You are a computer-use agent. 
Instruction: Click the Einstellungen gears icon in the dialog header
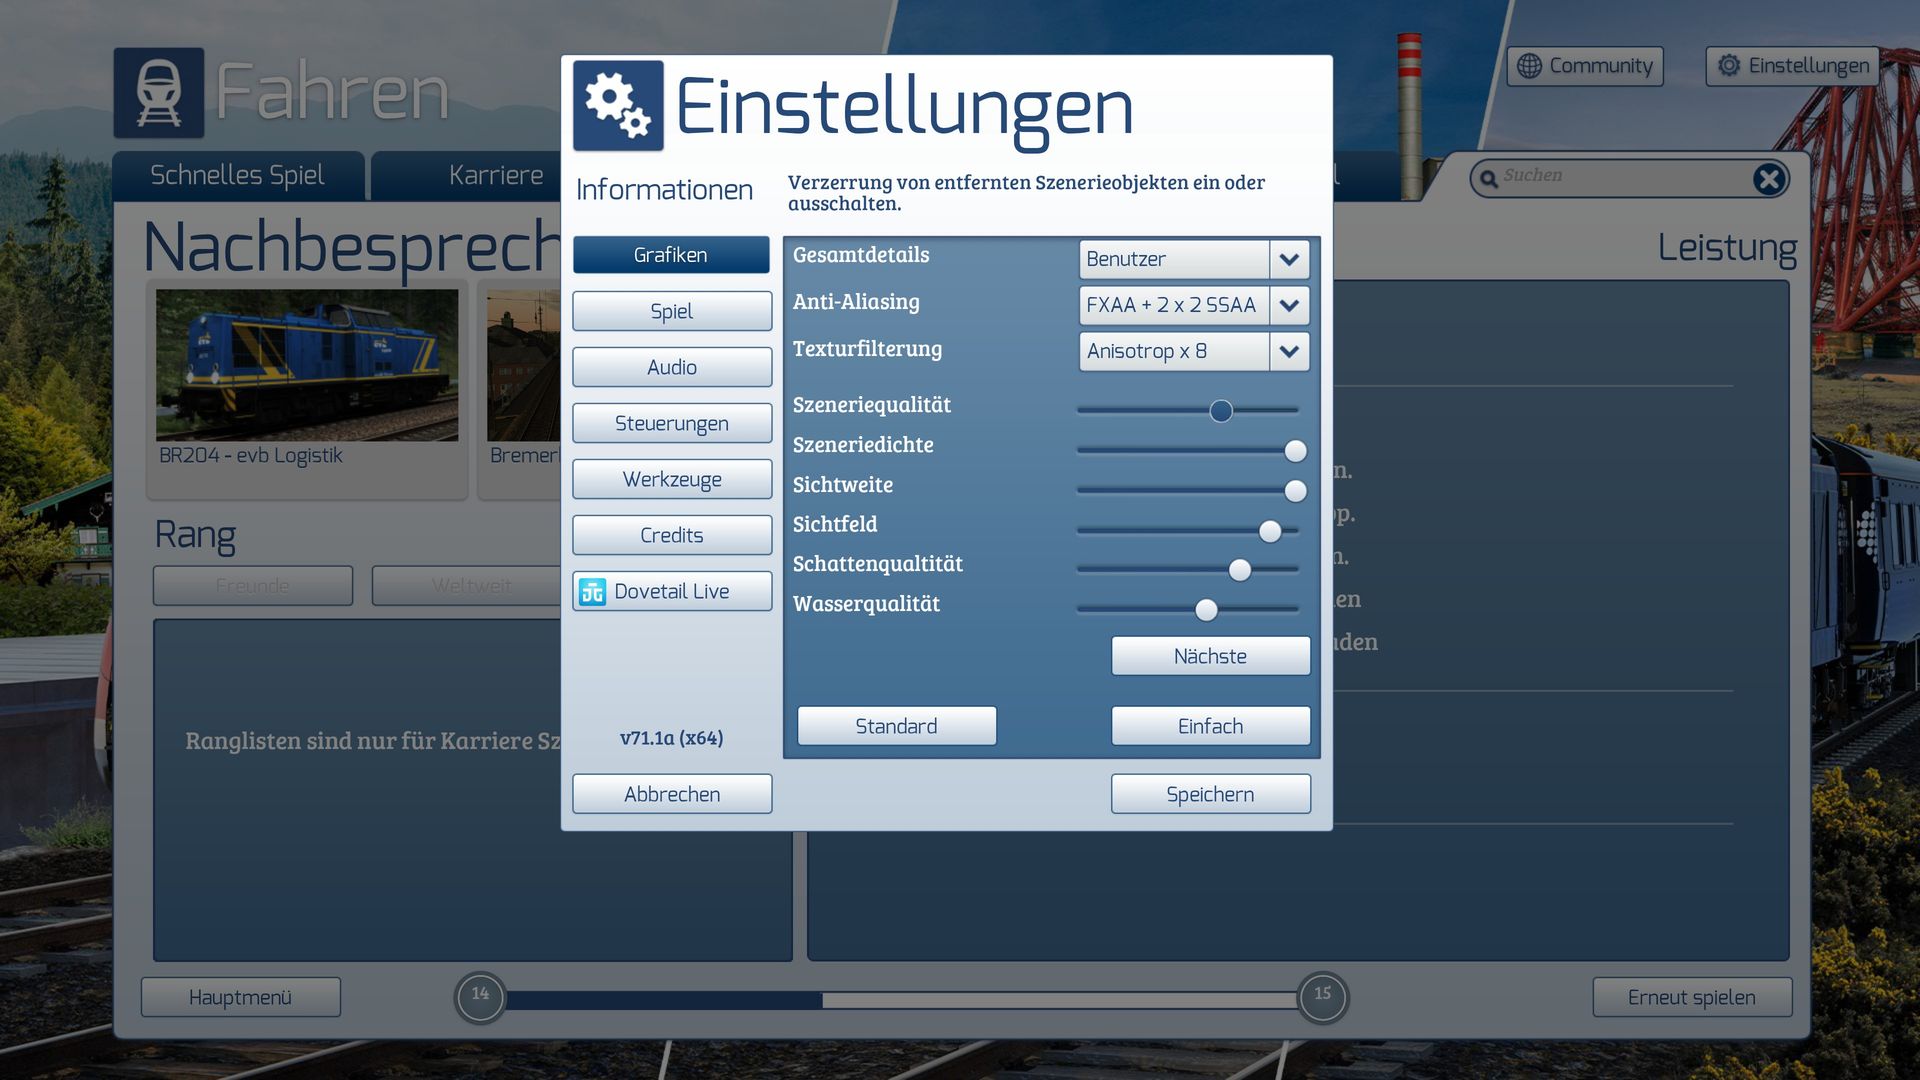point(618,106)
